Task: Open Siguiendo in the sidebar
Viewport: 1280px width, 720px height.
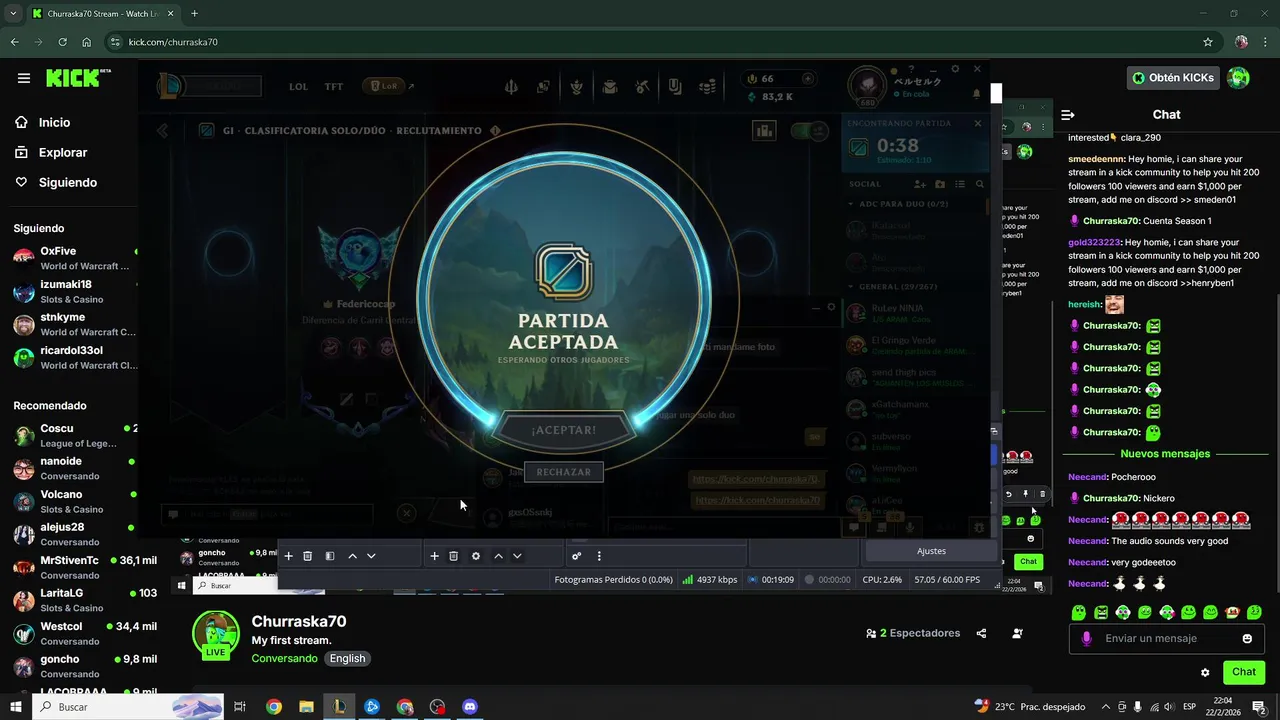Action: click(67, 182)
